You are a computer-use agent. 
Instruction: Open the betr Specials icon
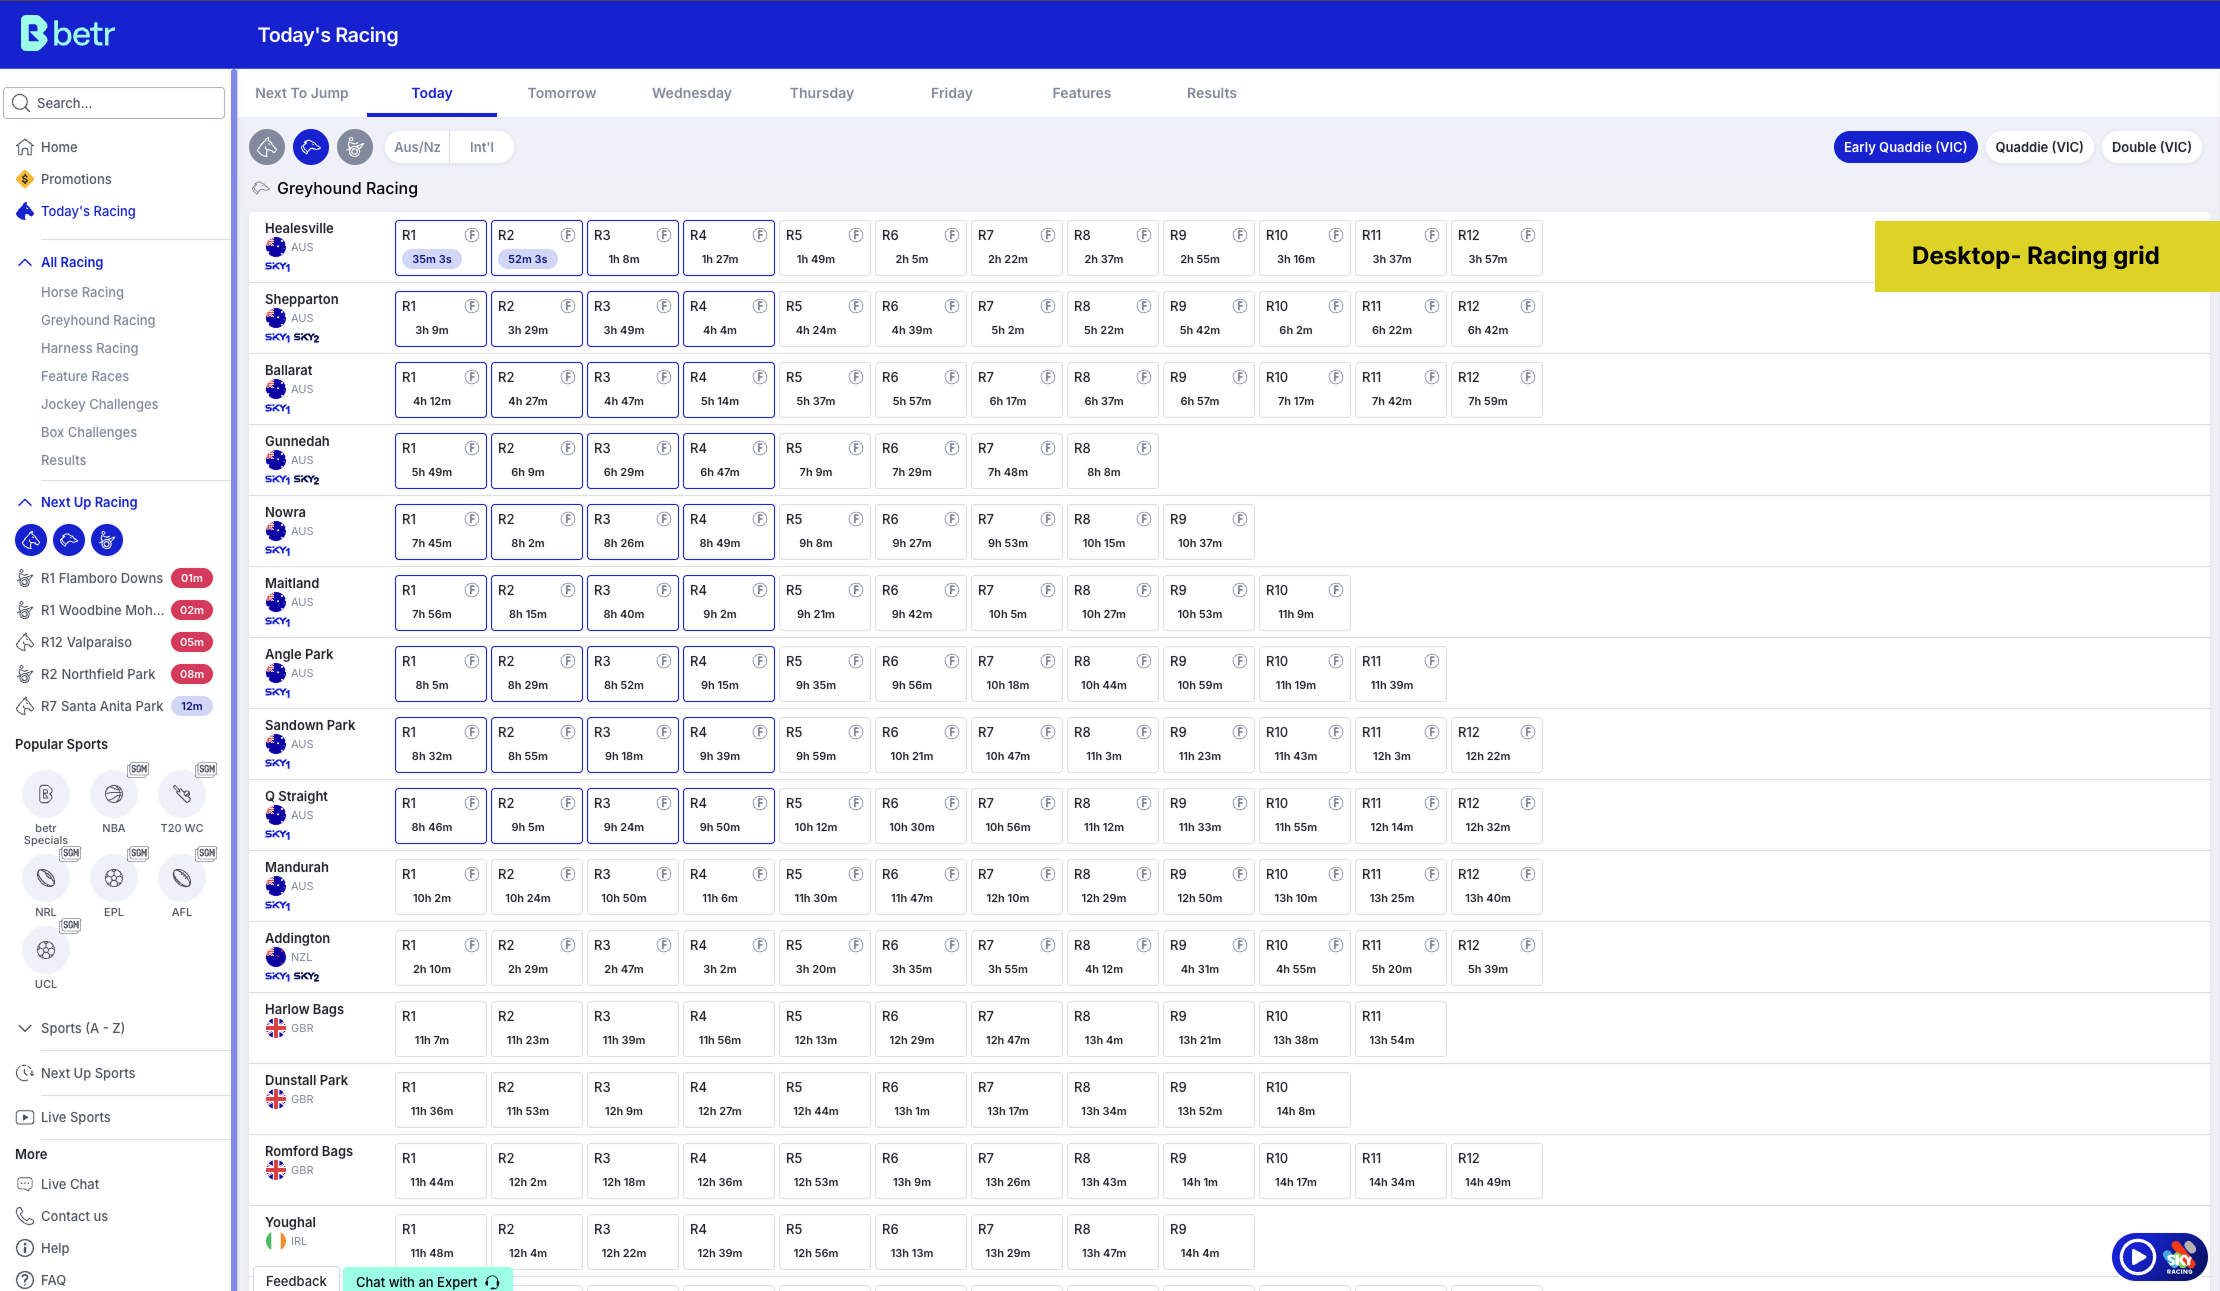pyautogui.click(x=46, y=794)
